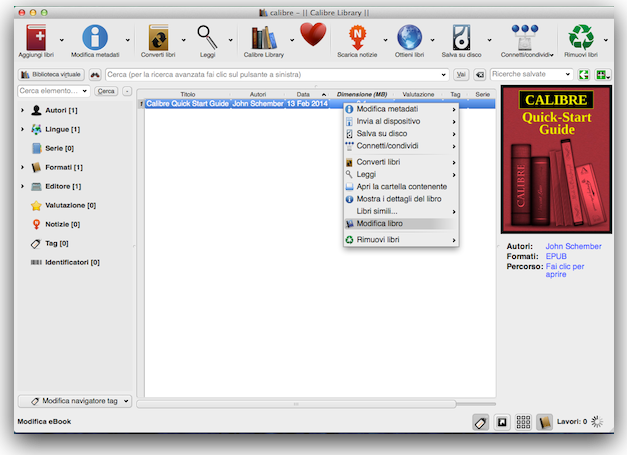Click the horizontal scrollbar below the book list
627x455 pixels.
[296, 404]
